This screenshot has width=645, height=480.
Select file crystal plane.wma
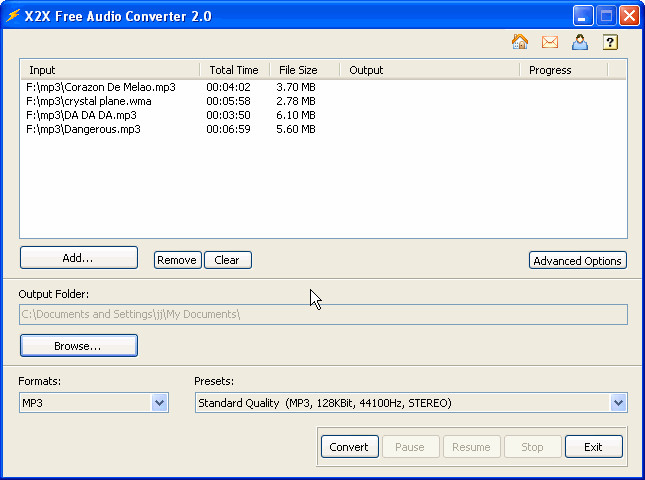pos(89,101)
